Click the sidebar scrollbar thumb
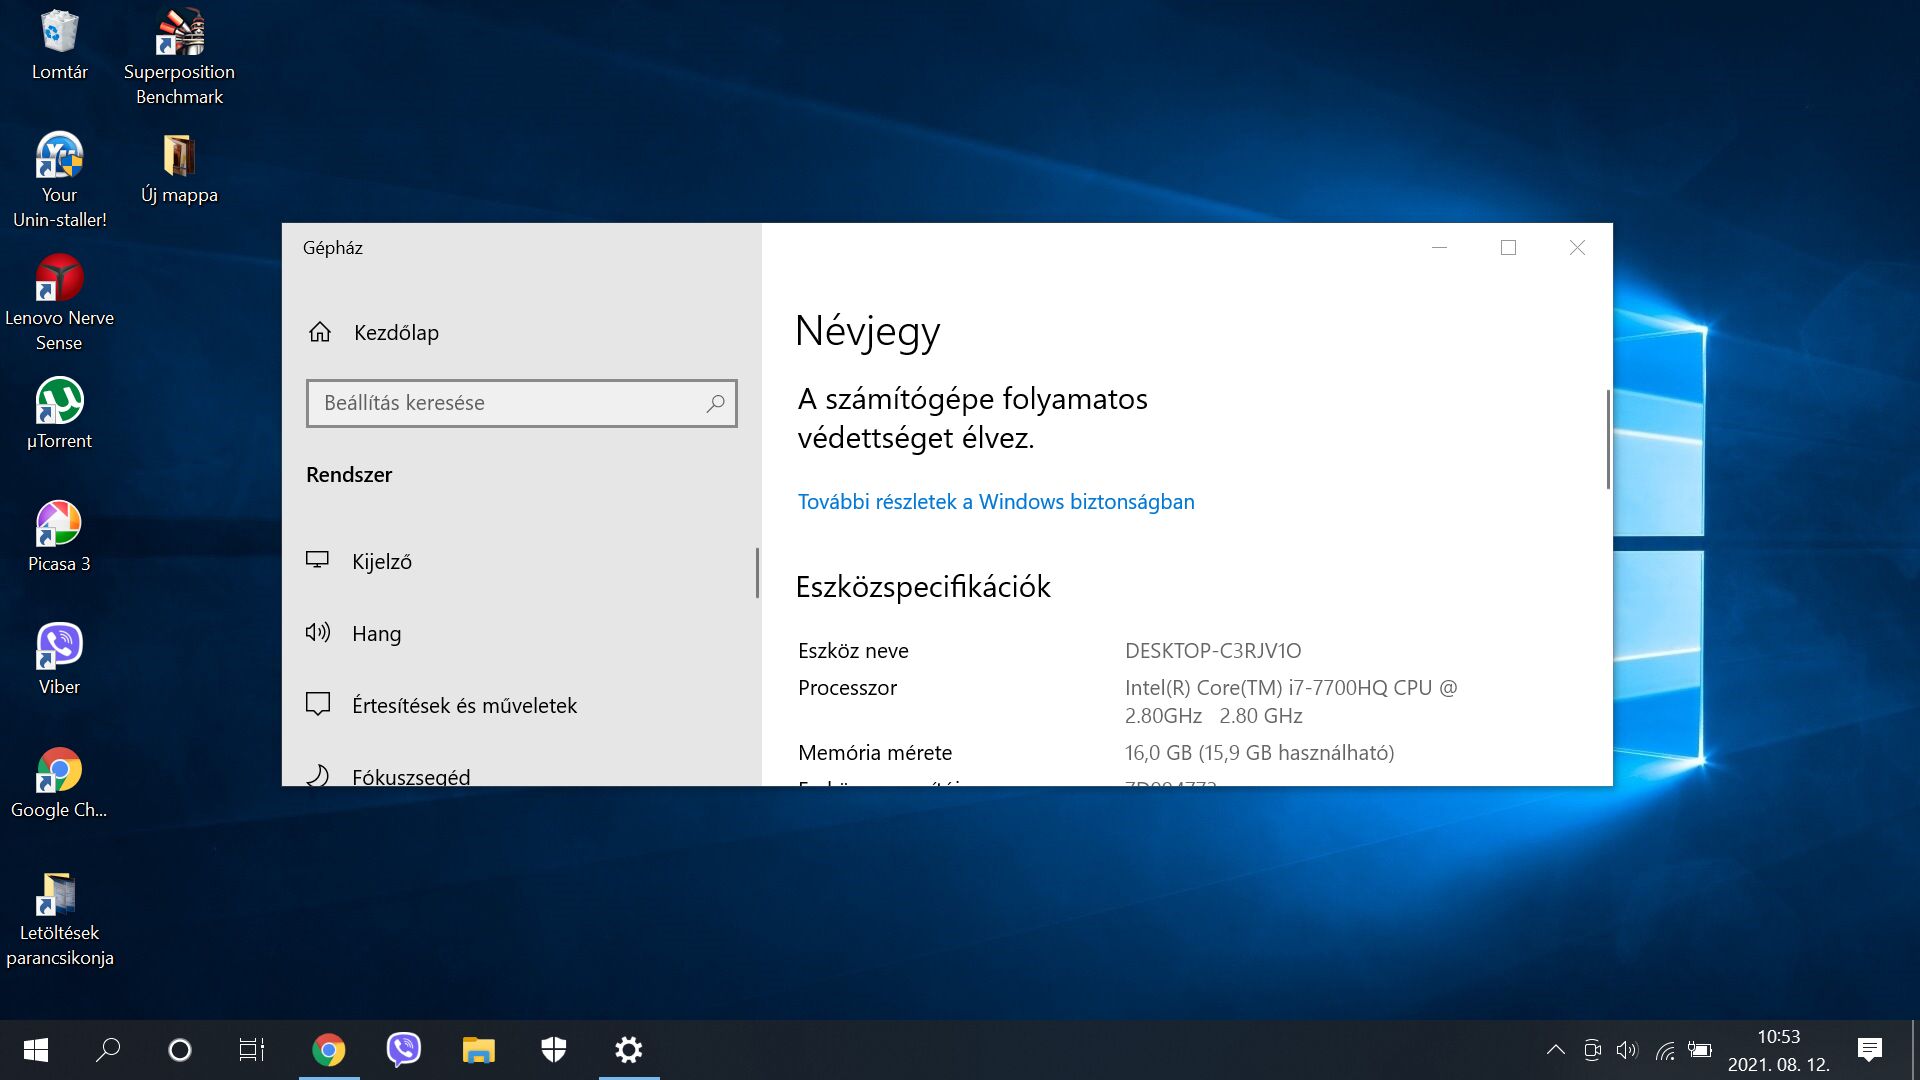The width and height of the screenshot is (1920, 1080). (757, 572)
